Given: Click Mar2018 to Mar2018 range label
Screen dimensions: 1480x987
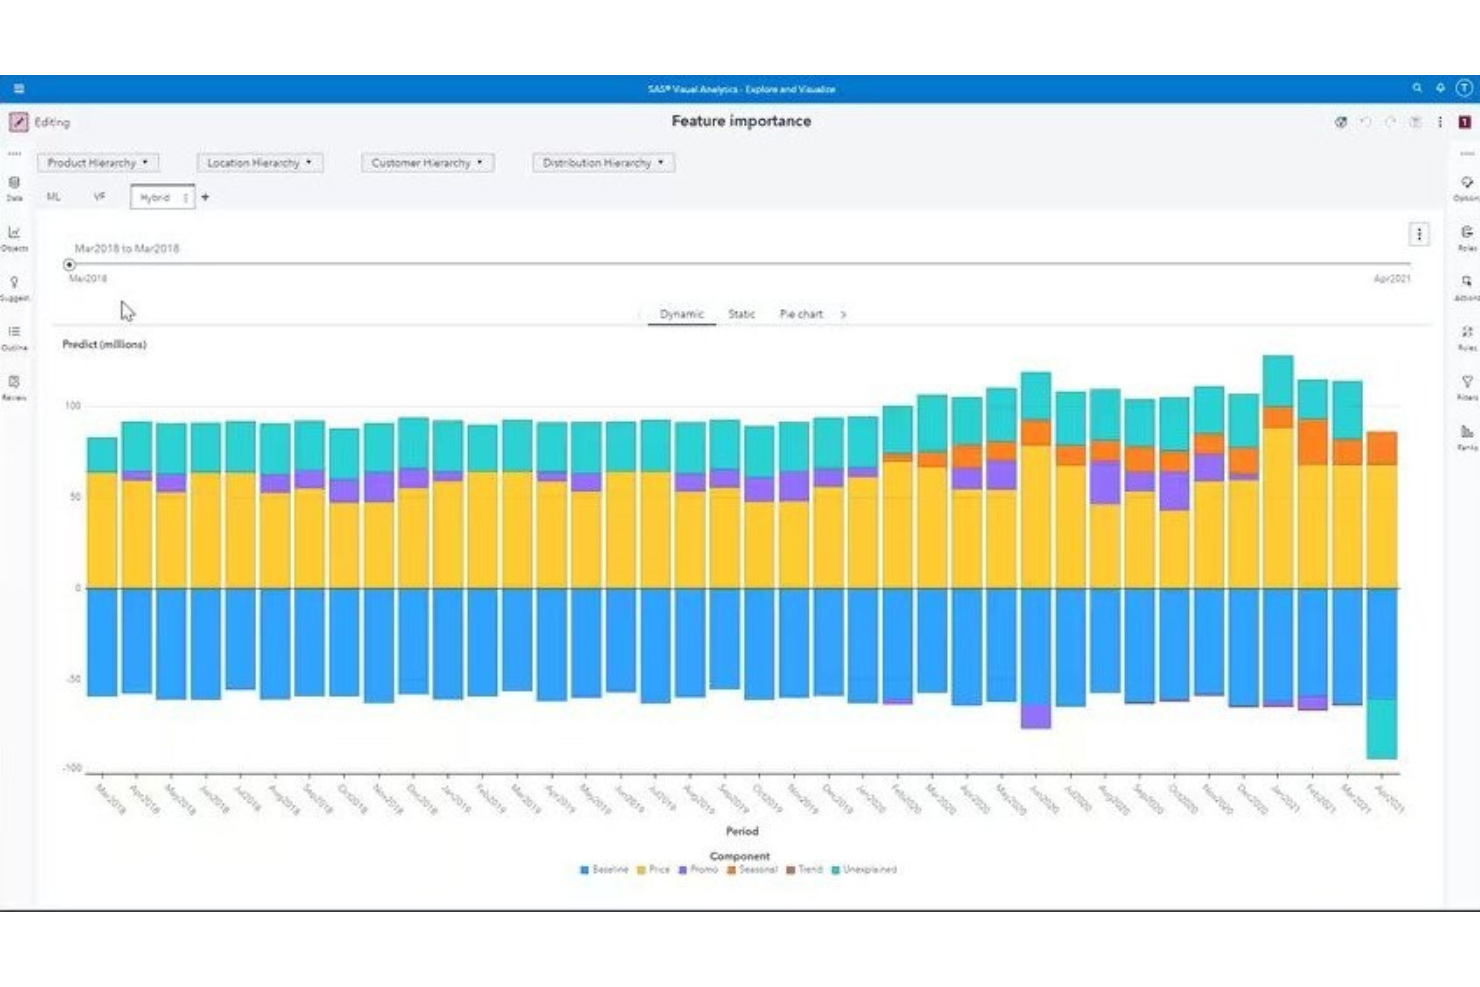Looking at the screenshot, I should click(127, 248).
